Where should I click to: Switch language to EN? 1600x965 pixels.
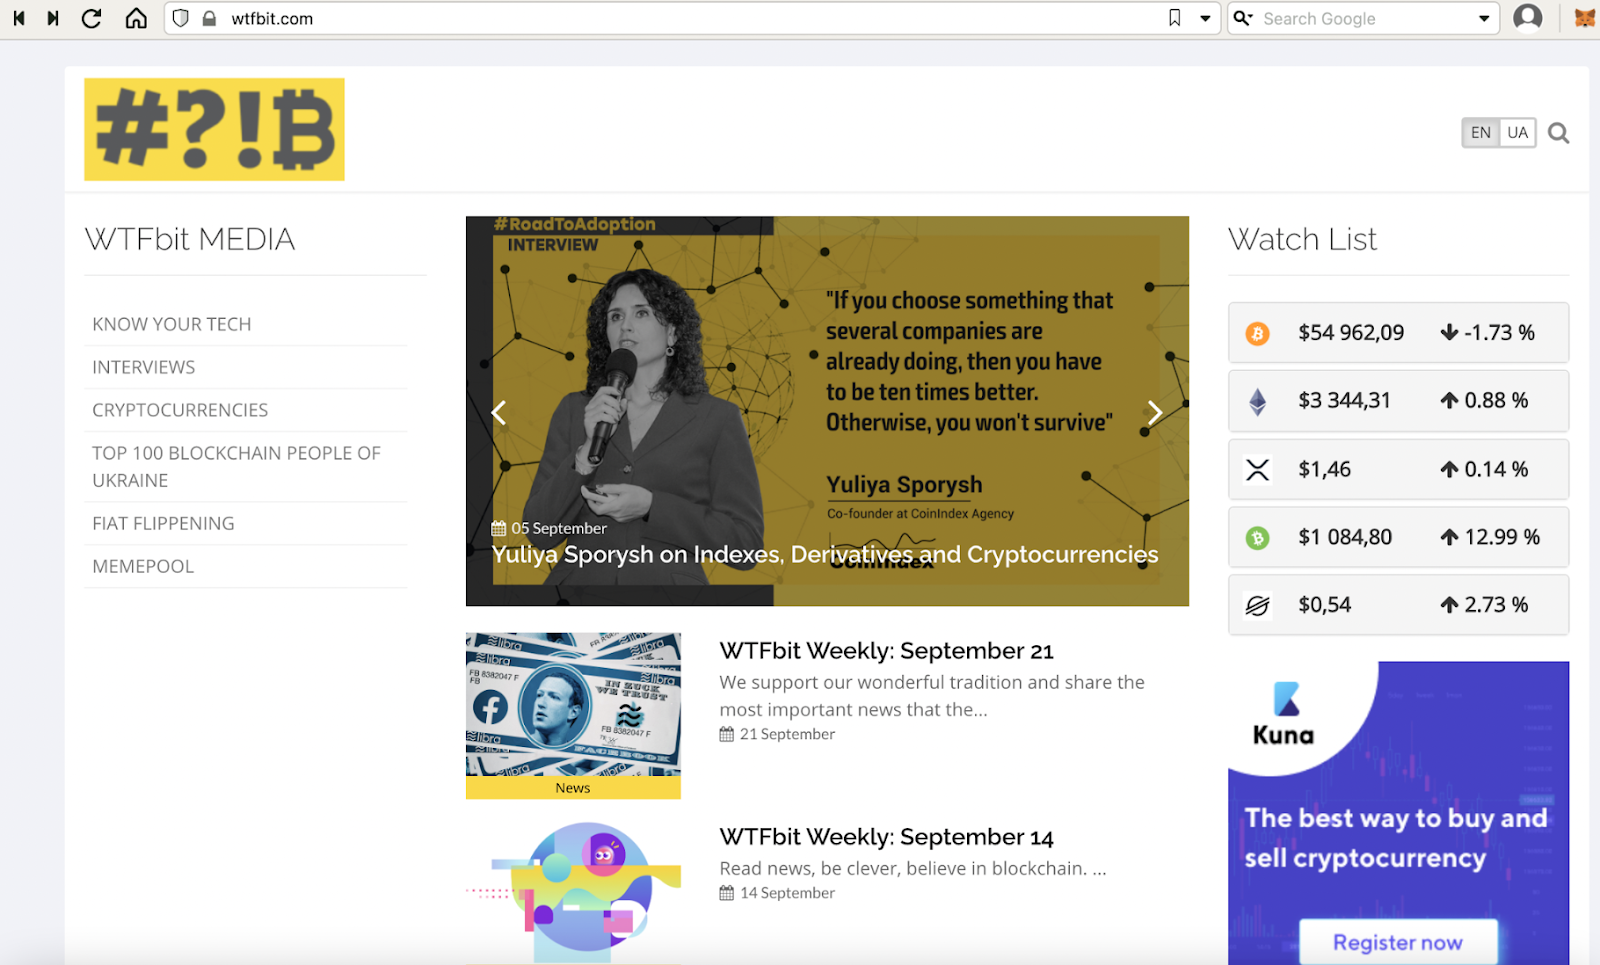[x=1481, y=132]
